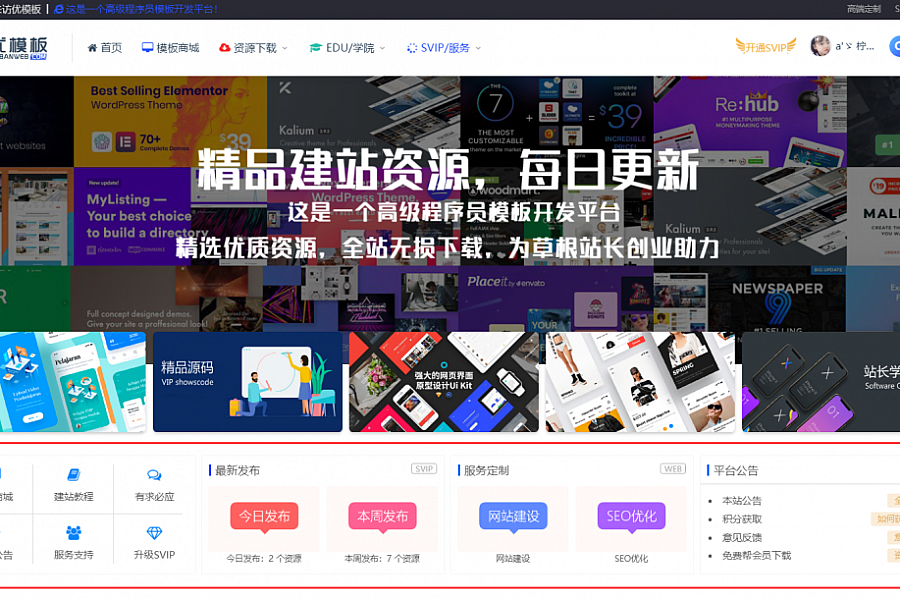Click the 网站建设 button
The height and width of the screenshot is (600, 900).
514,516
